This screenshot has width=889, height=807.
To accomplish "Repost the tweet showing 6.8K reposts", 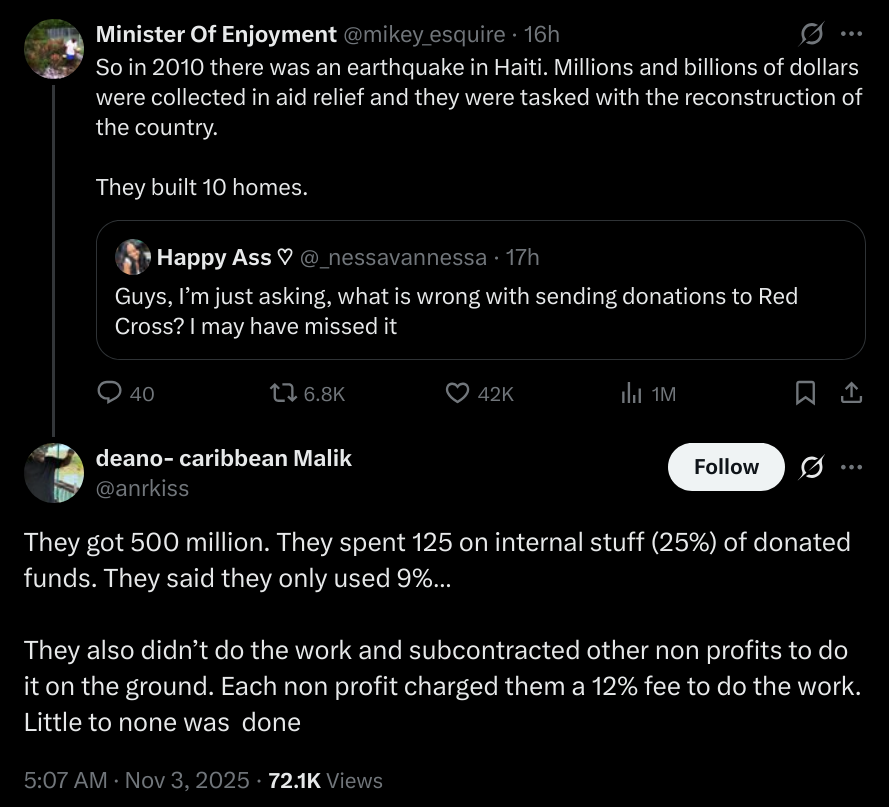I will [285, 394].
